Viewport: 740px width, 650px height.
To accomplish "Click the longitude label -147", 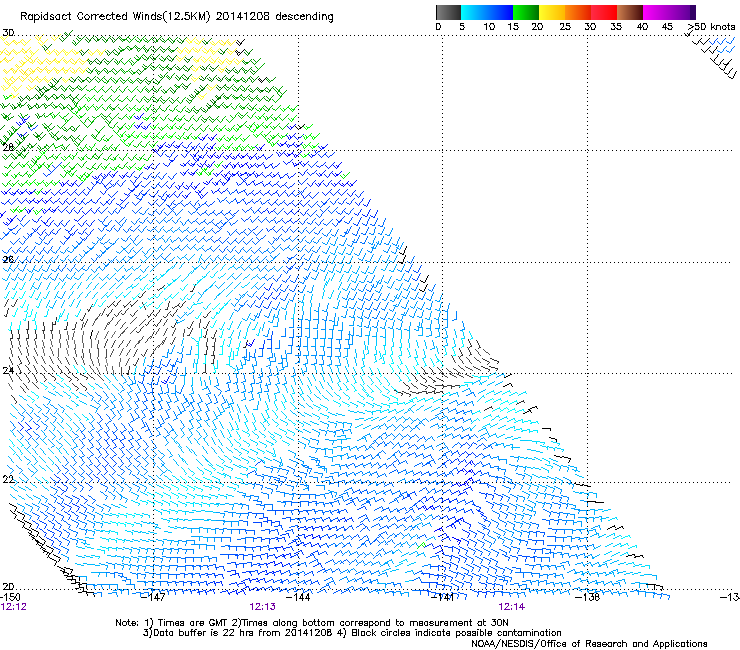I will point(153,597).
